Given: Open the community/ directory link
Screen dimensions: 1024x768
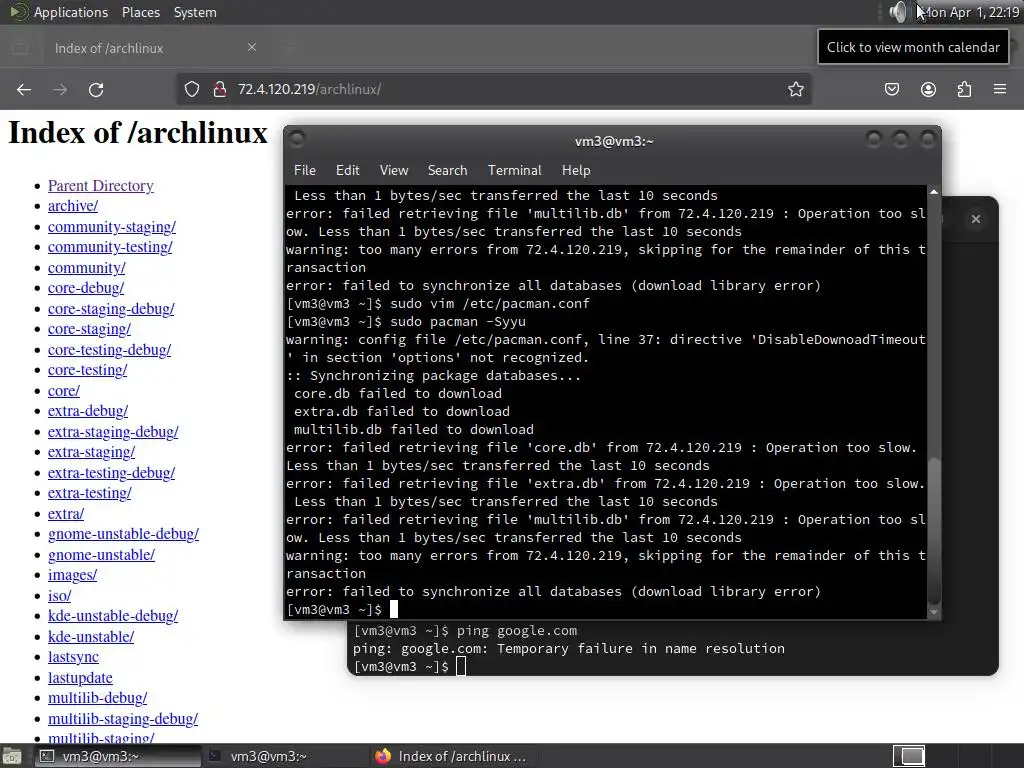Looking at the screenshot, I should click(86, 268).
